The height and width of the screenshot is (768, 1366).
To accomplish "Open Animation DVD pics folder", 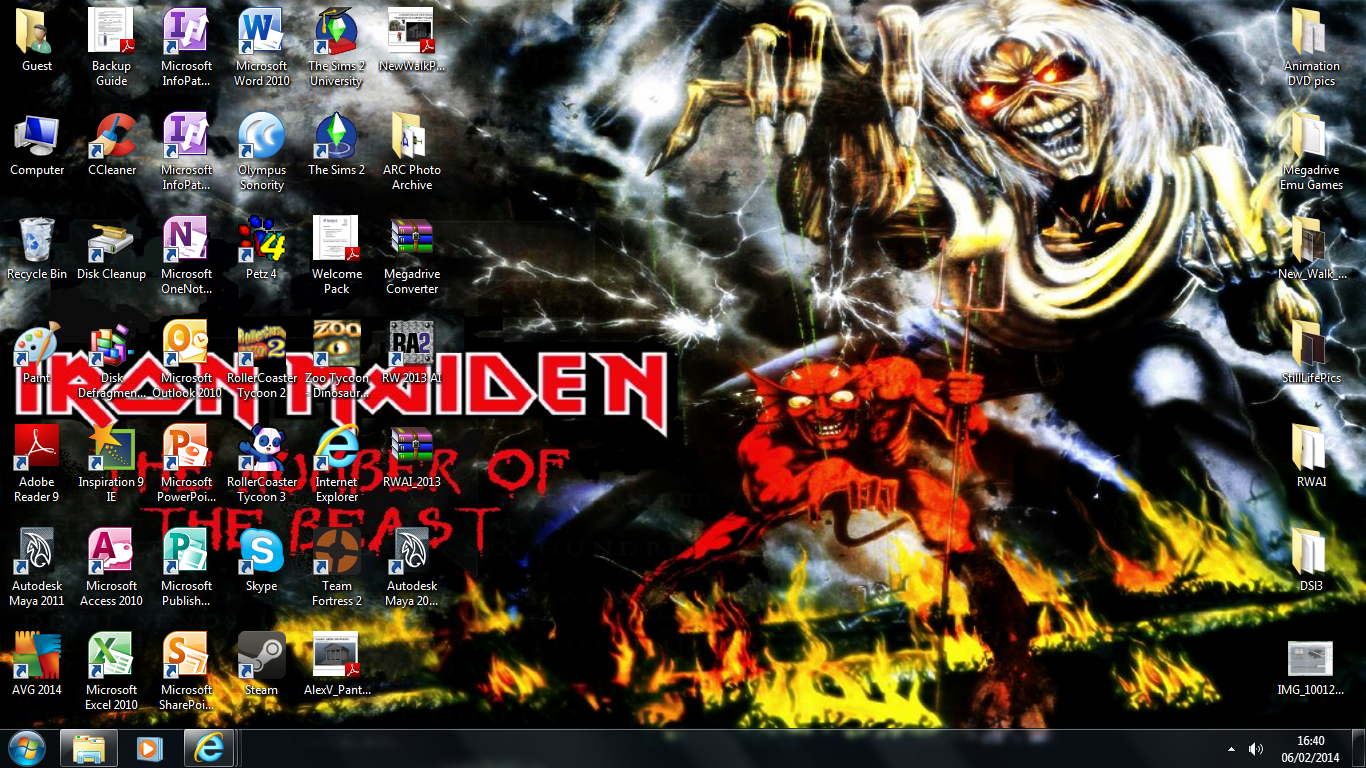I will [1311, 49].
